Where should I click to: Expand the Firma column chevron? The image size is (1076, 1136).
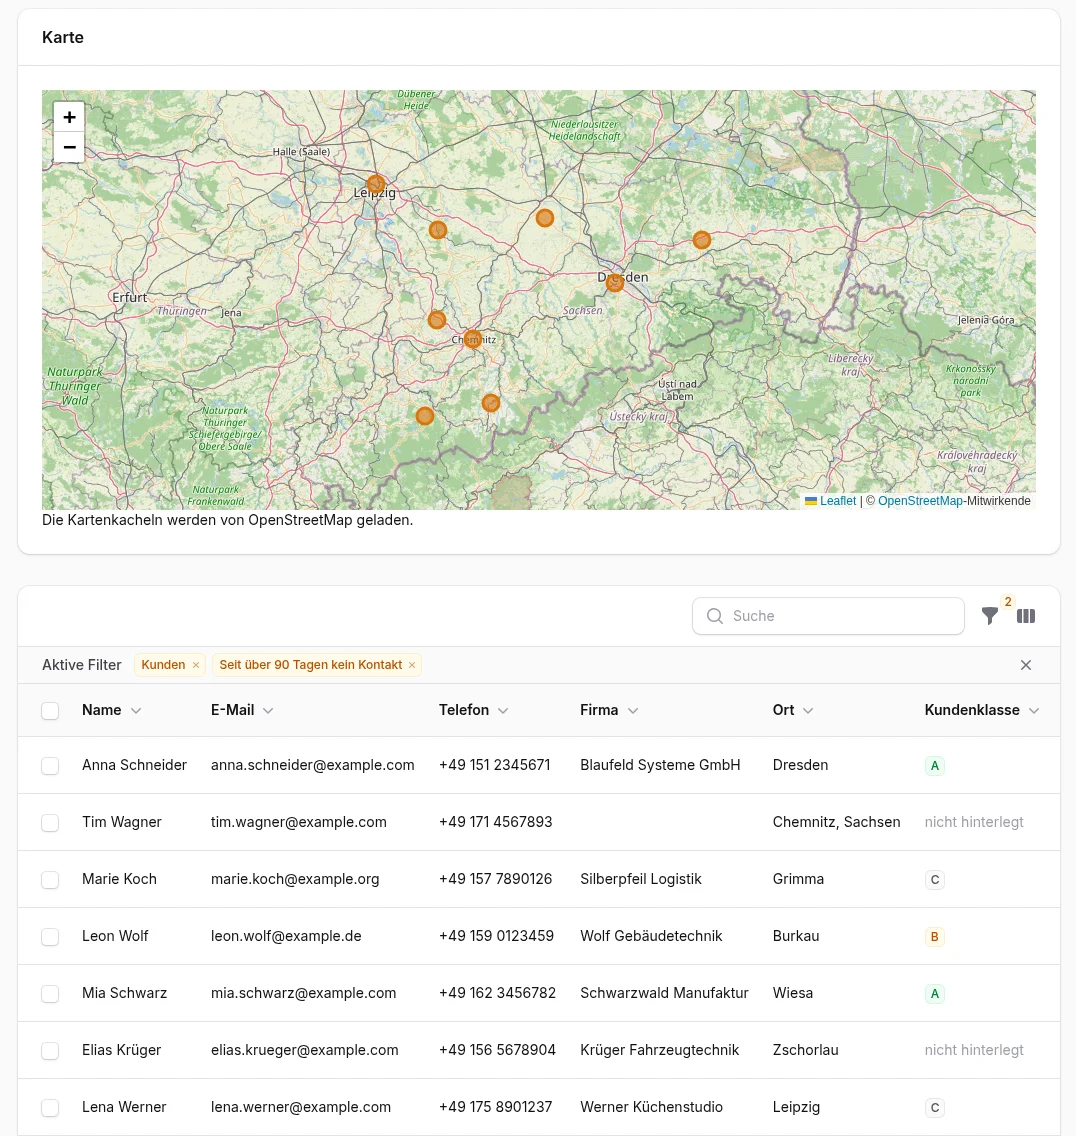coord(633,711)
